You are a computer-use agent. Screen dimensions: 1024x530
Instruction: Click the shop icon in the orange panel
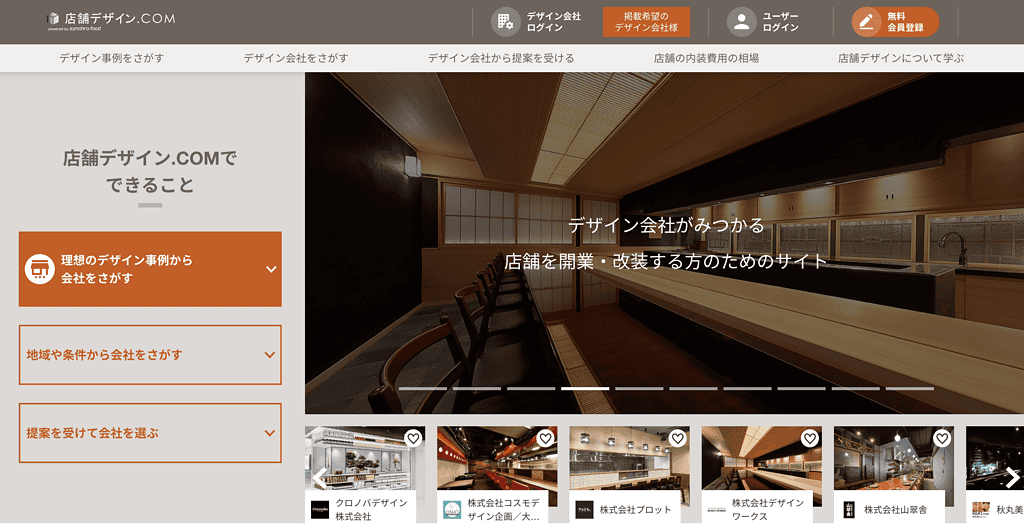(40, 269)
